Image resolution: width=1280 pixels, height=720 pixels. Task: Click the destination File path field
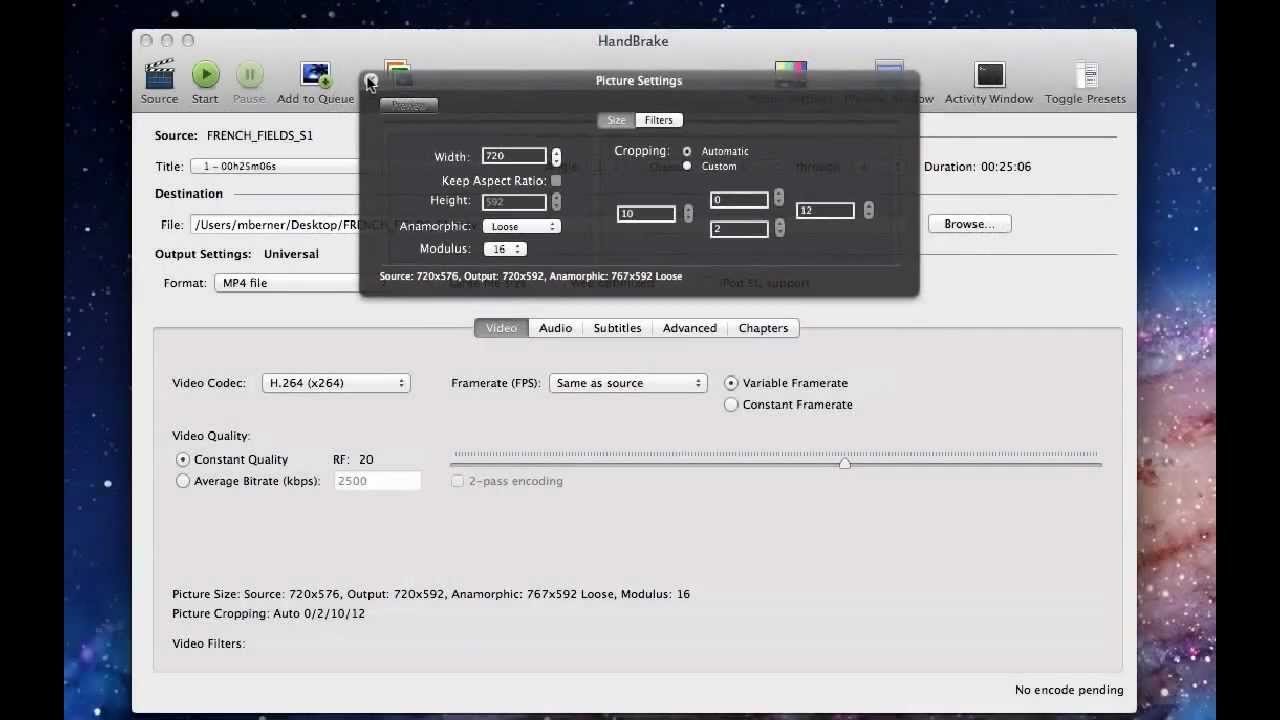click(275, 225)
